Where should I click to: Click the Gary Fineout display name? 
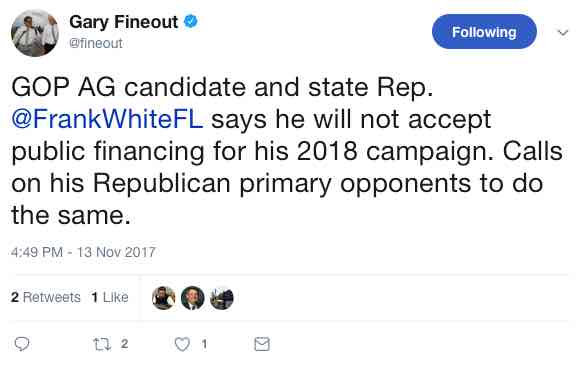(124, 22)
